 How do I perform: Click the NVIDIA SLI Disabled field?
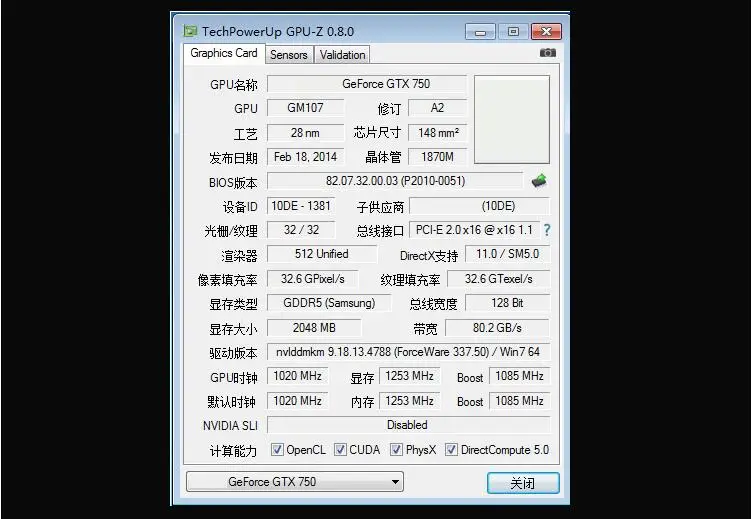pos(408,425)
